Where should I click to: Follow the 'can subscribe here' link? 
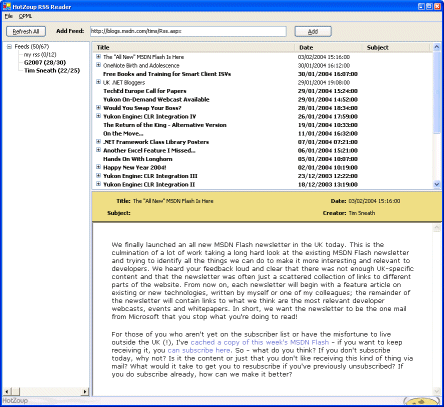pos(199,350)
